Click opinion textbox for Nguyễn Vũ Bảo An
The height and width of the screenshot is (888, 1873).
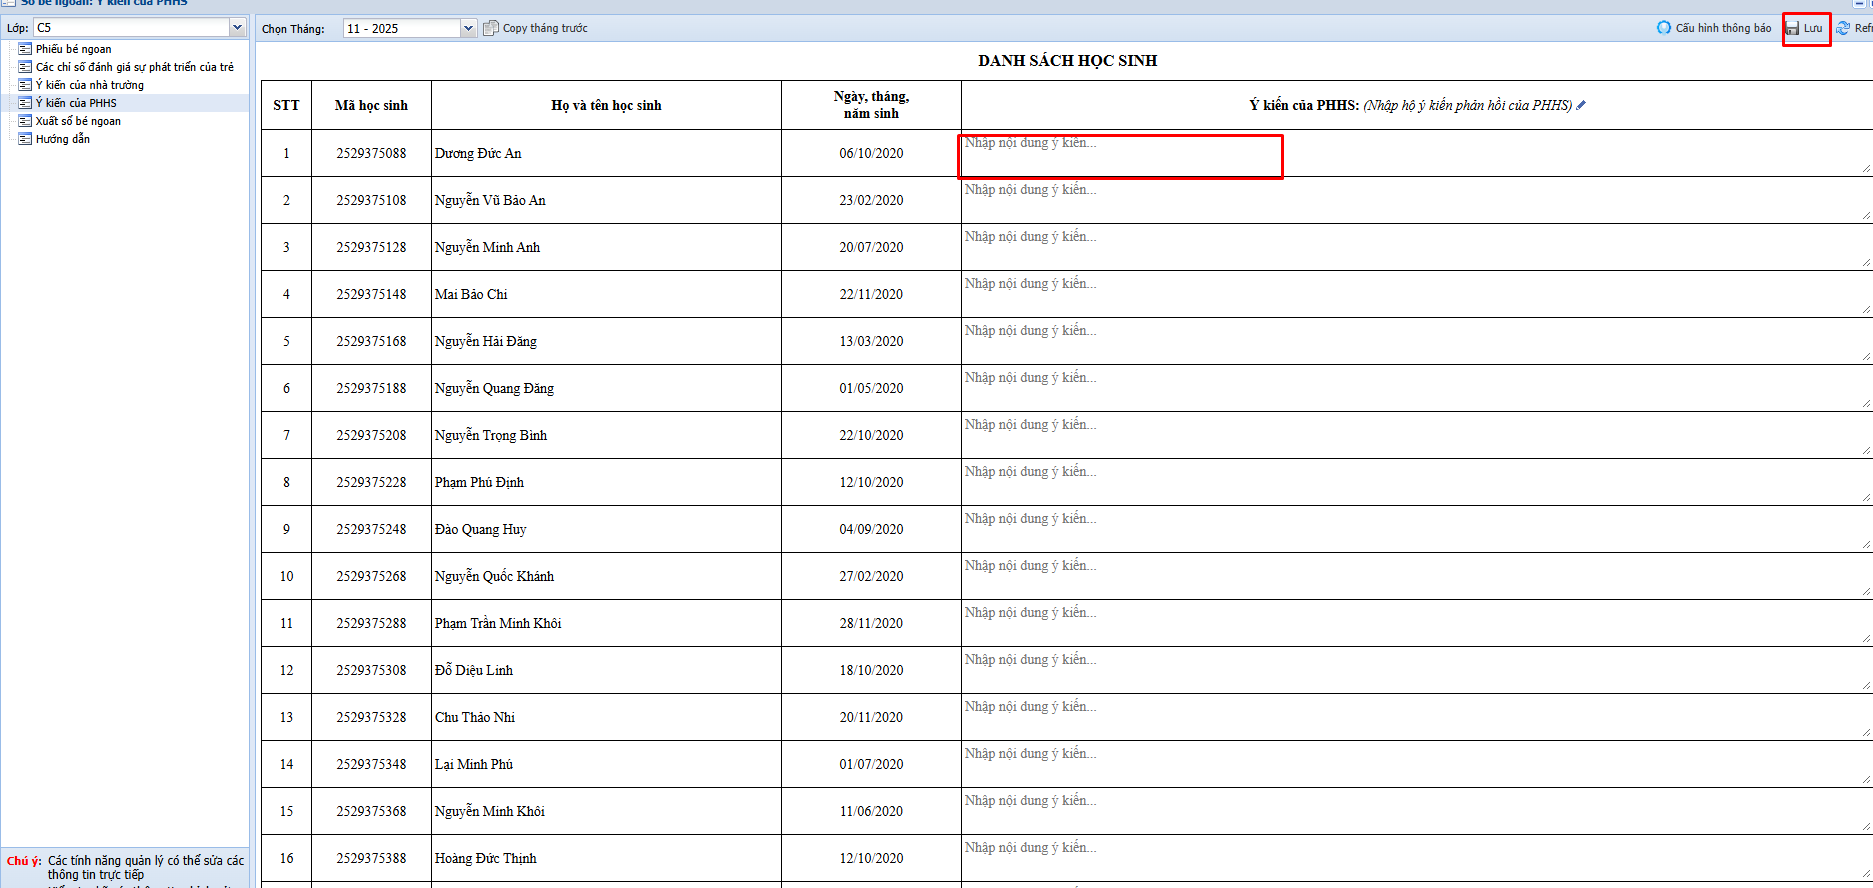(1417, 201)
